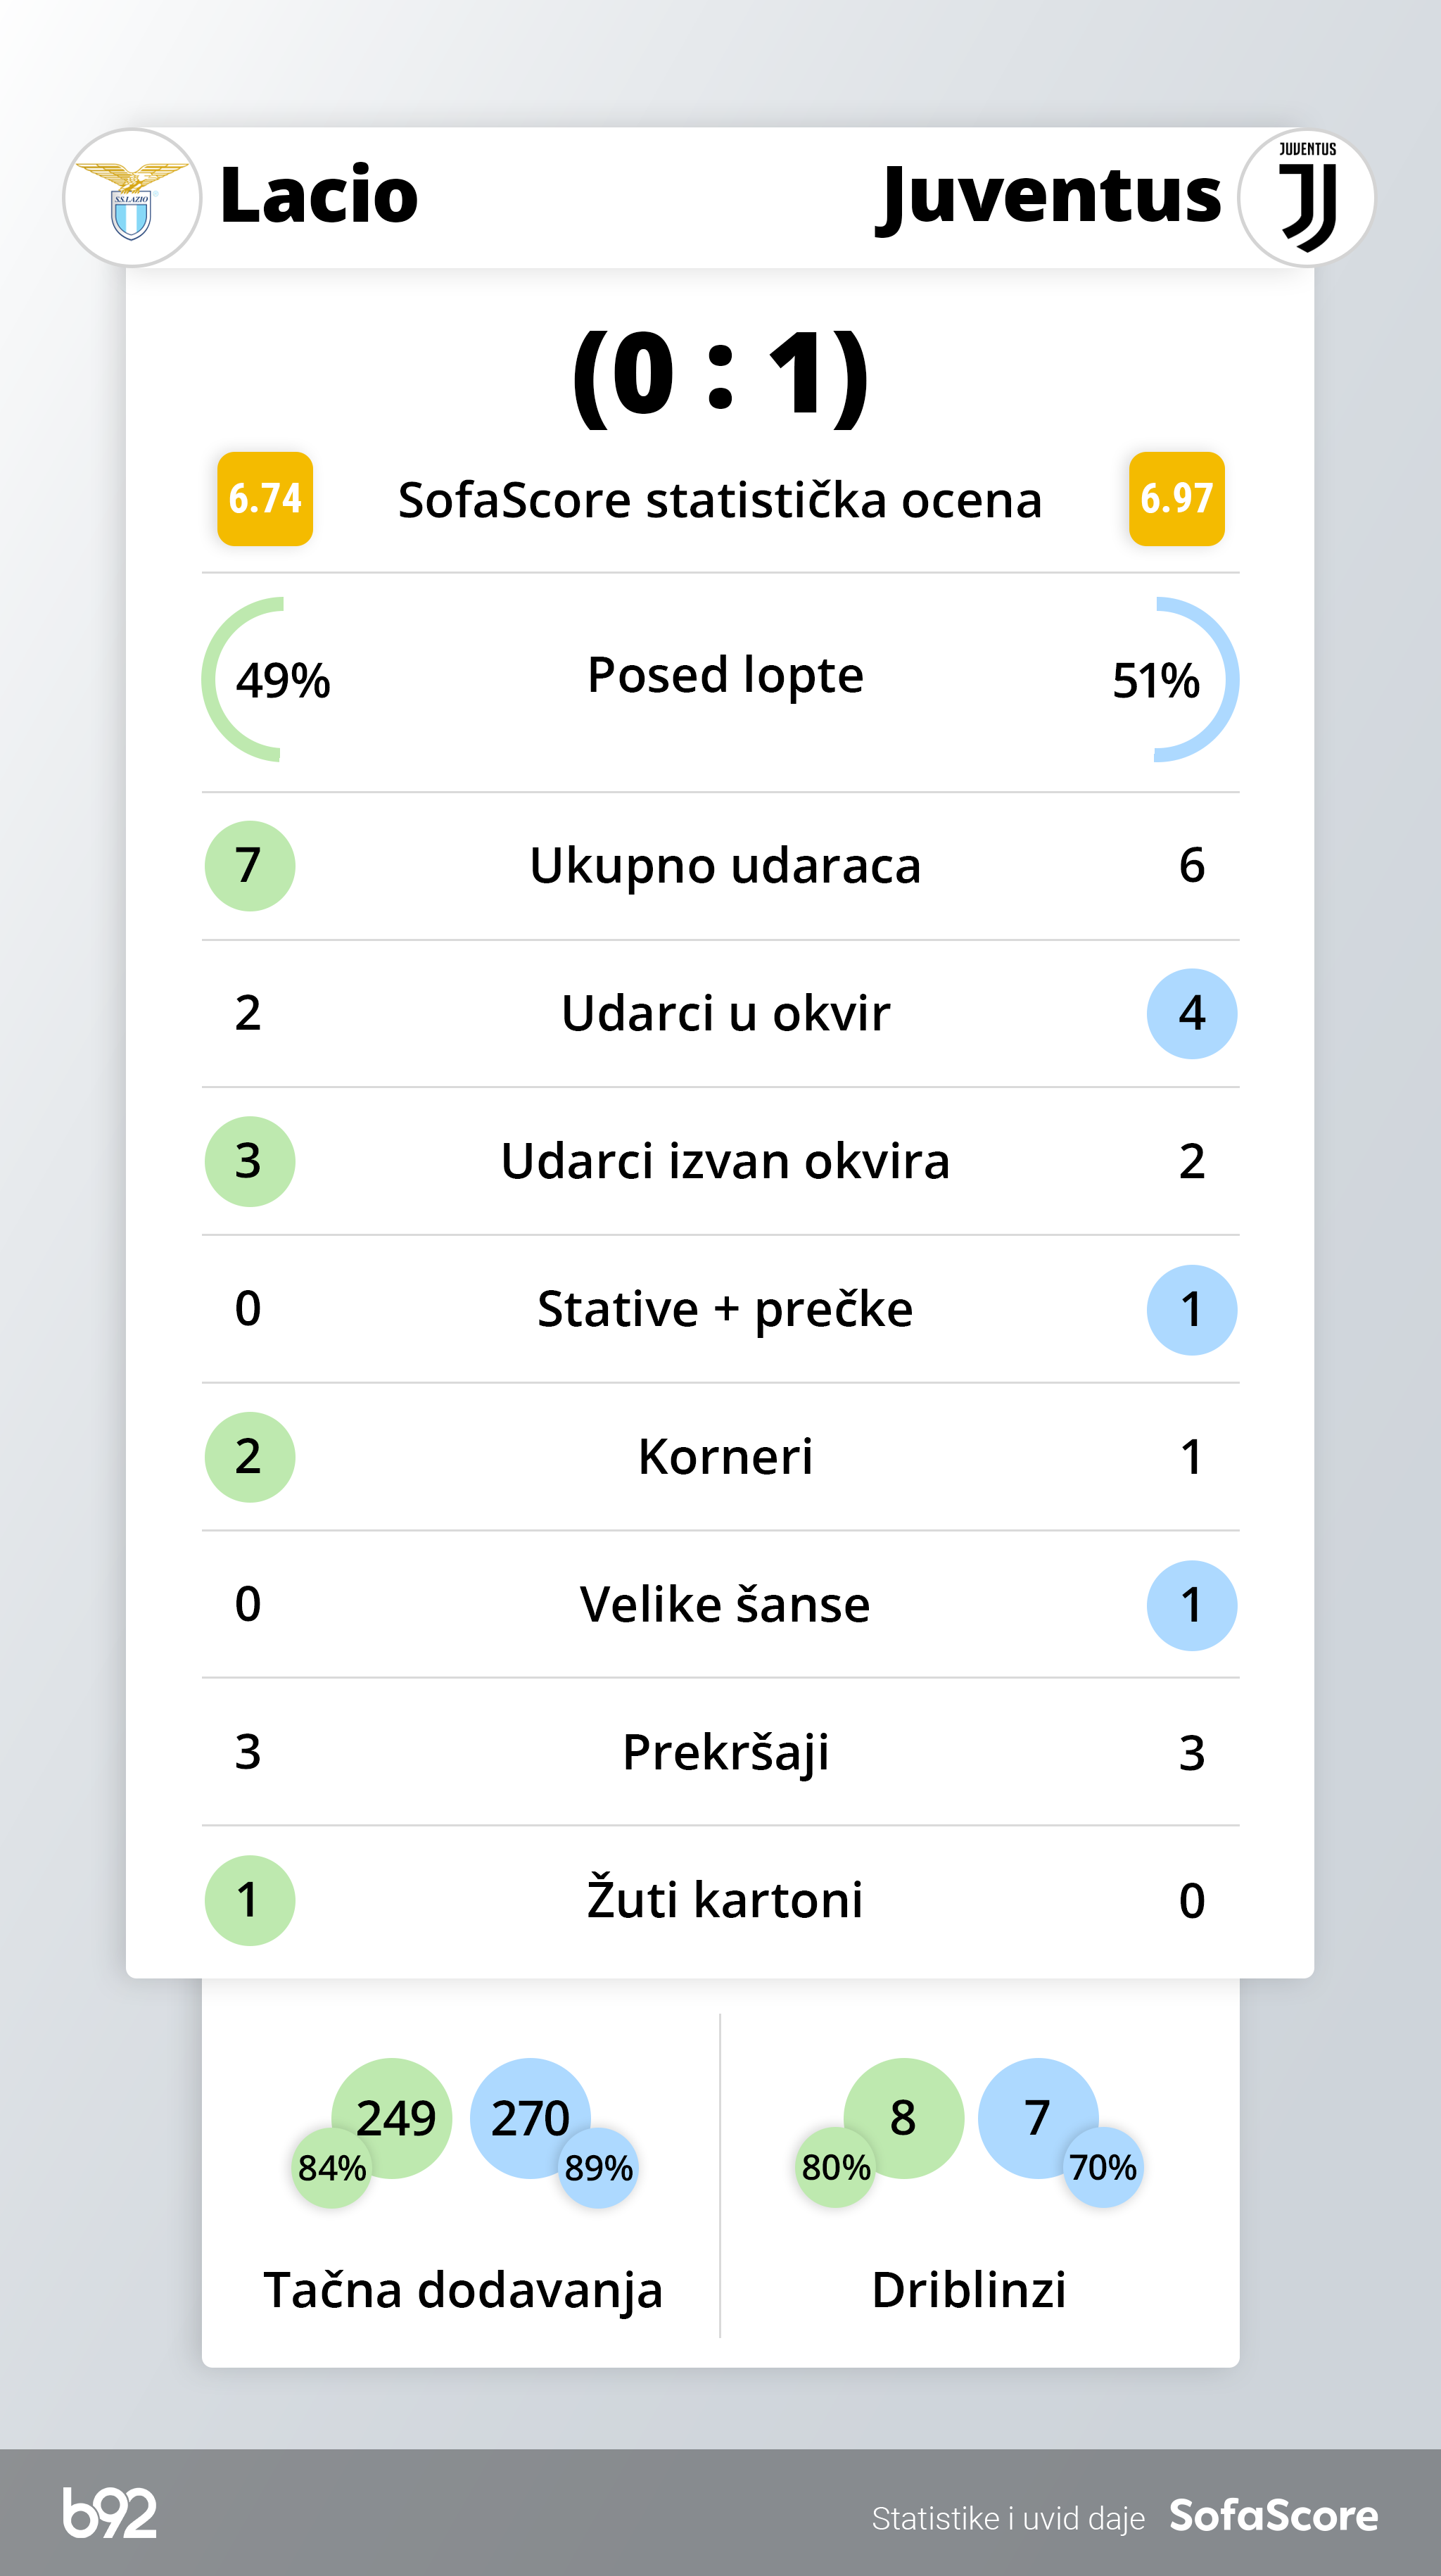The width and height of the screenshot is (1441, 2576).
Task: Click the b92 logo in footer
Action: (x=110, y=2513)
